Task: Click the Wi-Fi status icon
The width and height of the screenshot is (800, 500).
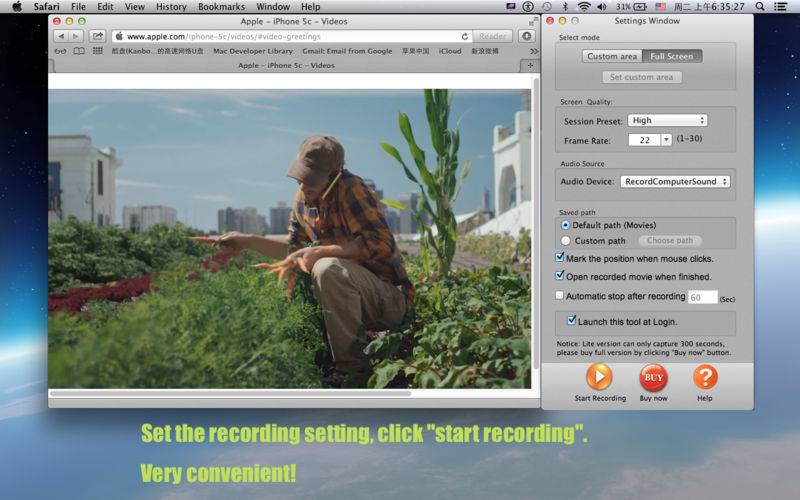Action: 584,7
